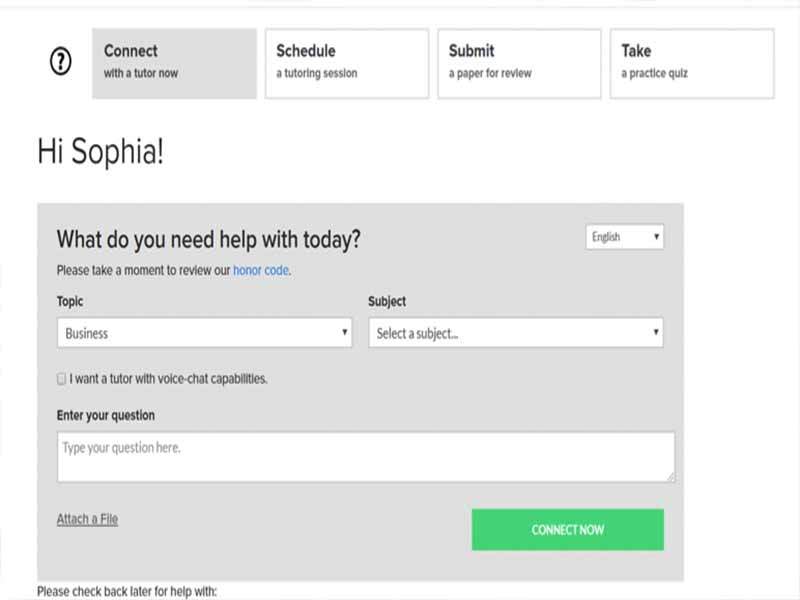Screen dimensions: 800x600
Task: Click the Subject field label
Action: pos(387,301)
